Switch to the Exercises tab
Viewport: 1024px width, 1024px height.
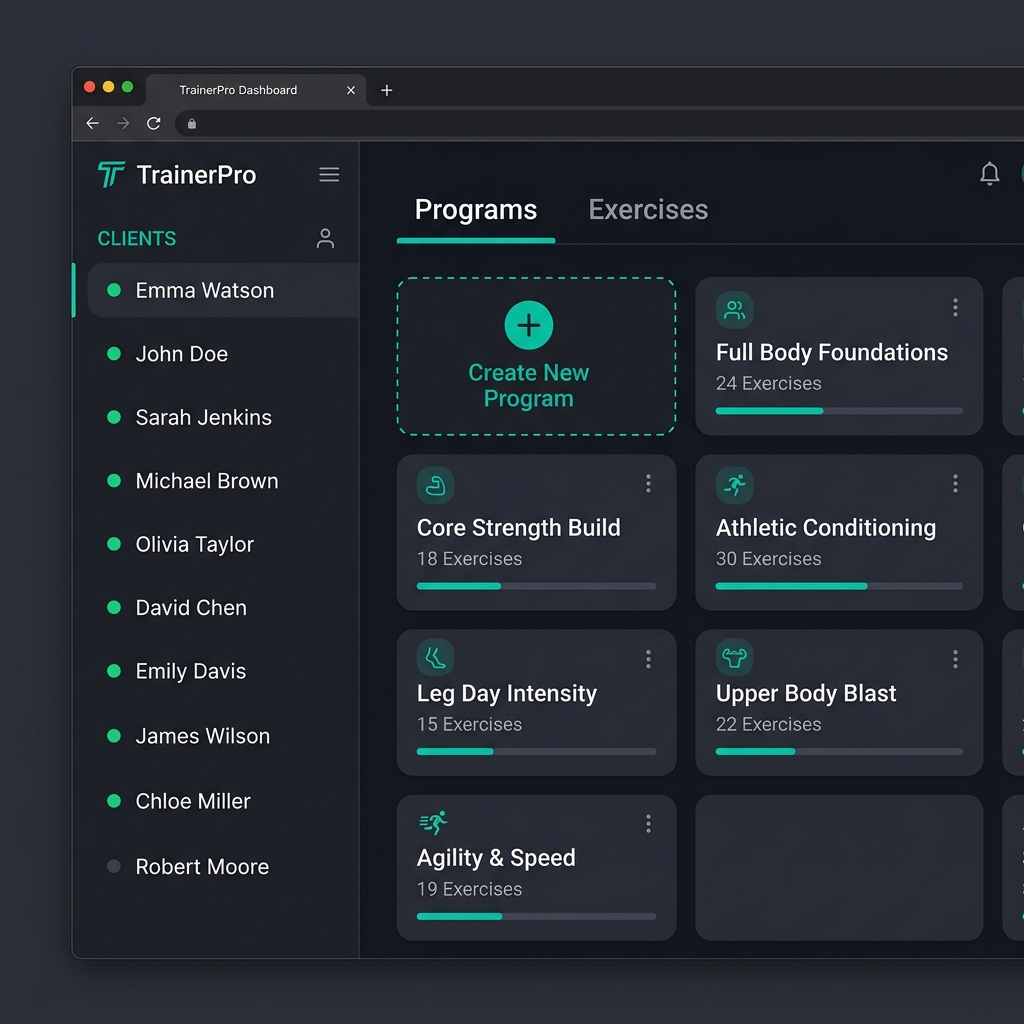tap(648, 210)
